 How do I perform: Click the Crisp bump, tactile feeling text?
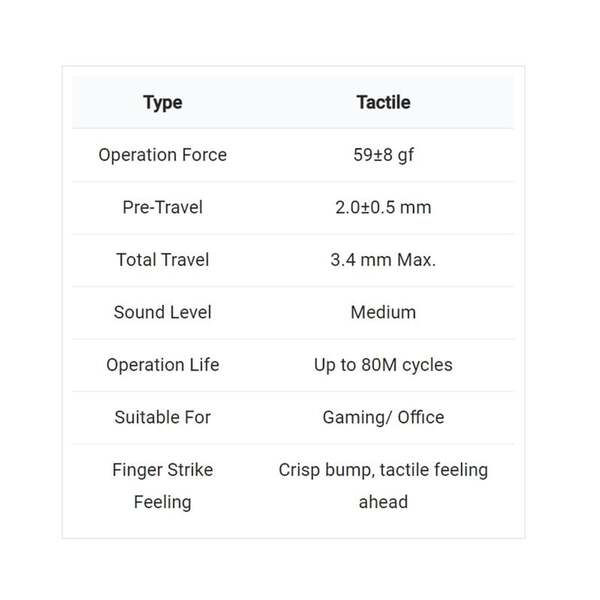[383, 470]
